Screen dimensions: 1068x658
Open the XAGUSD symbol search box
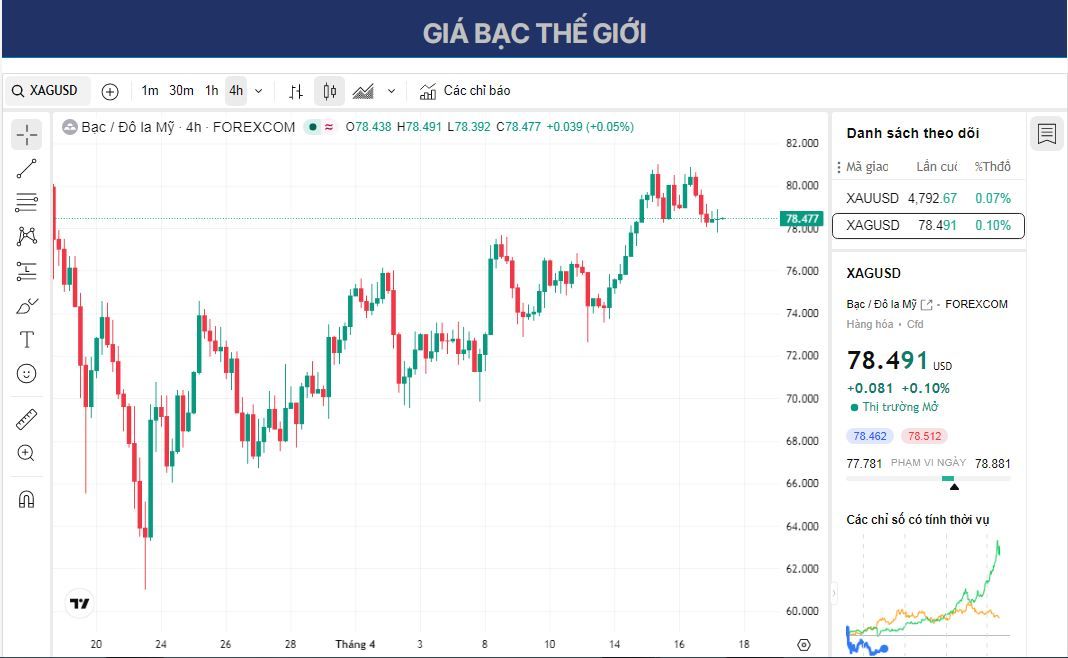click(x=47, y=91)
